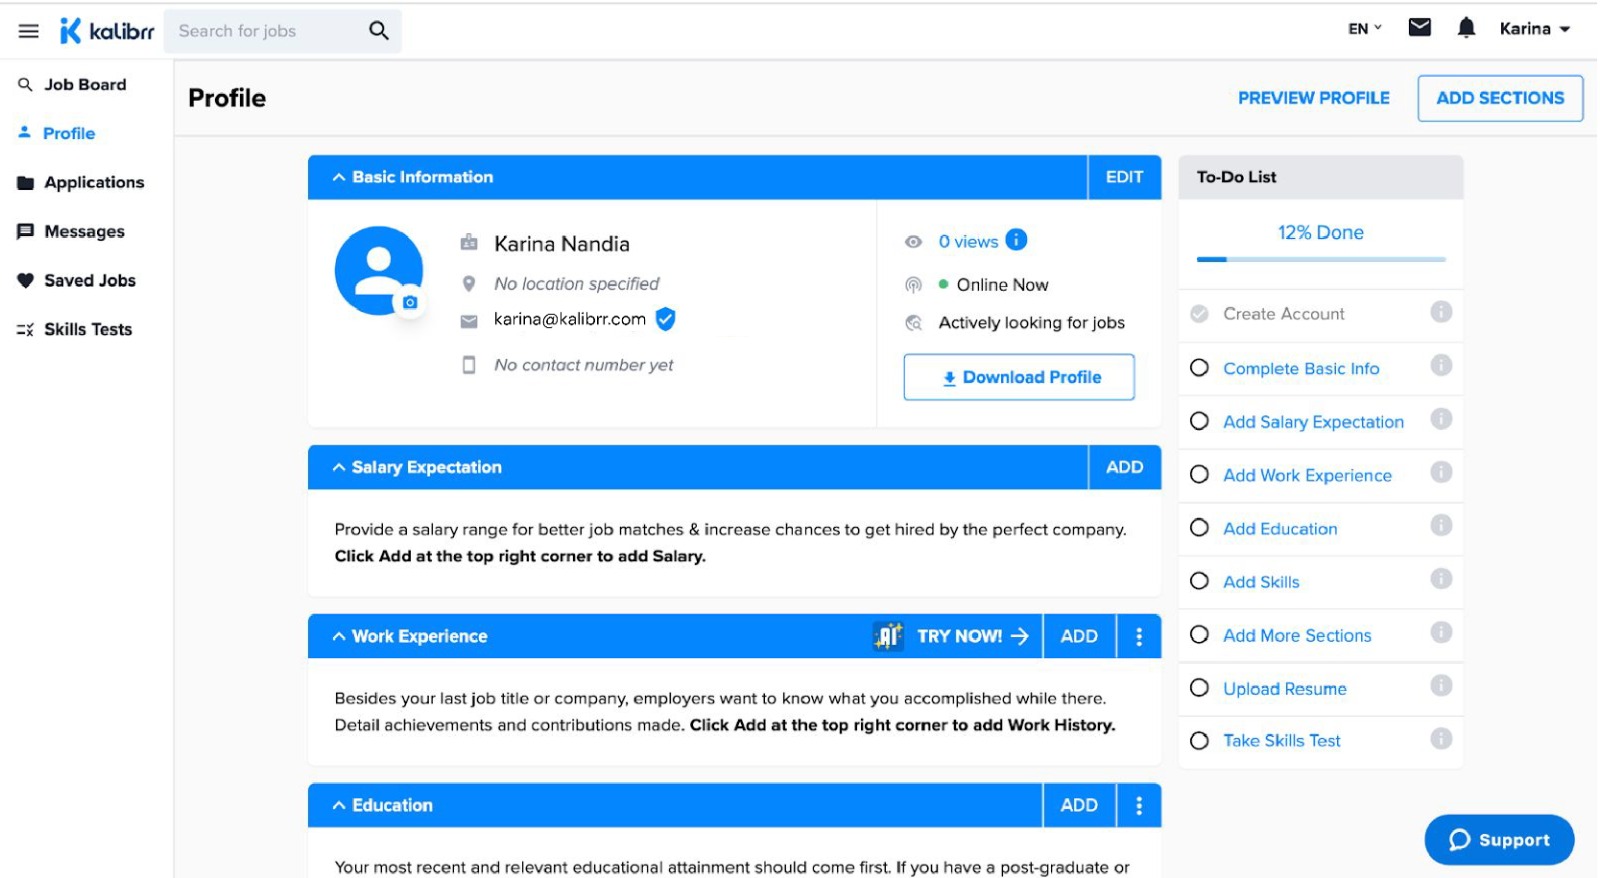The width and height of the screenshot is (1600, 878).
Task: Click the PREVIEW PROFILE link
Action: pyautogui.click(x=1313, y=98)
